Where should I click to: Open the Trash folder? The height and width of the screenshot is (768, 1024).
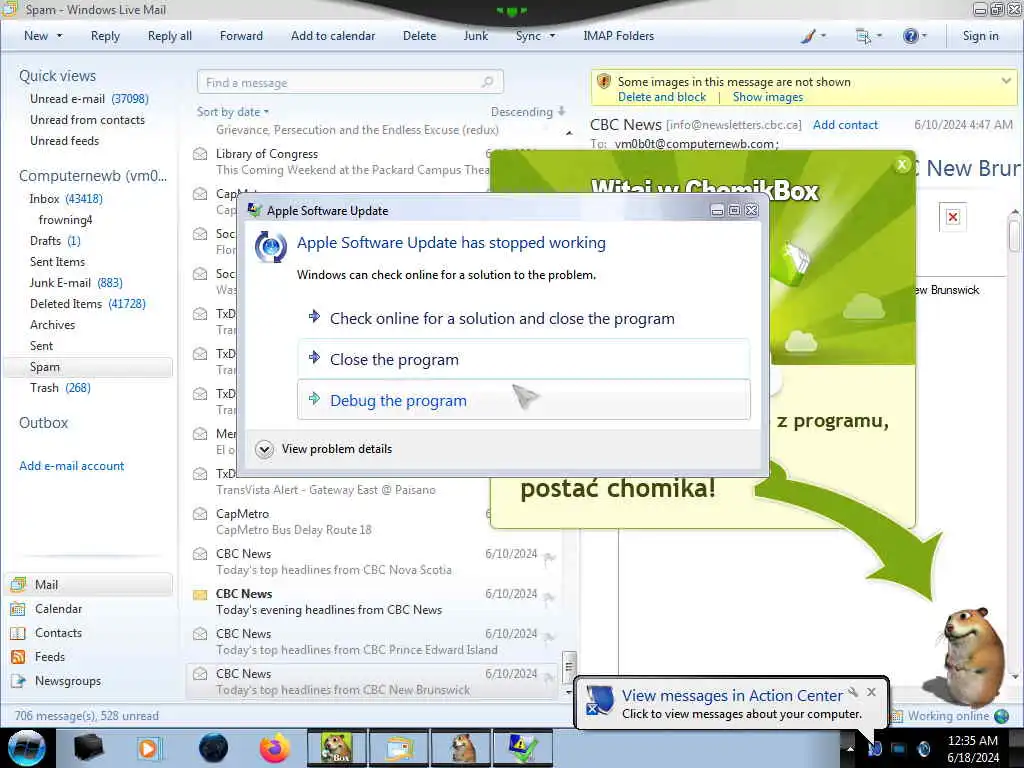(60, 388)
